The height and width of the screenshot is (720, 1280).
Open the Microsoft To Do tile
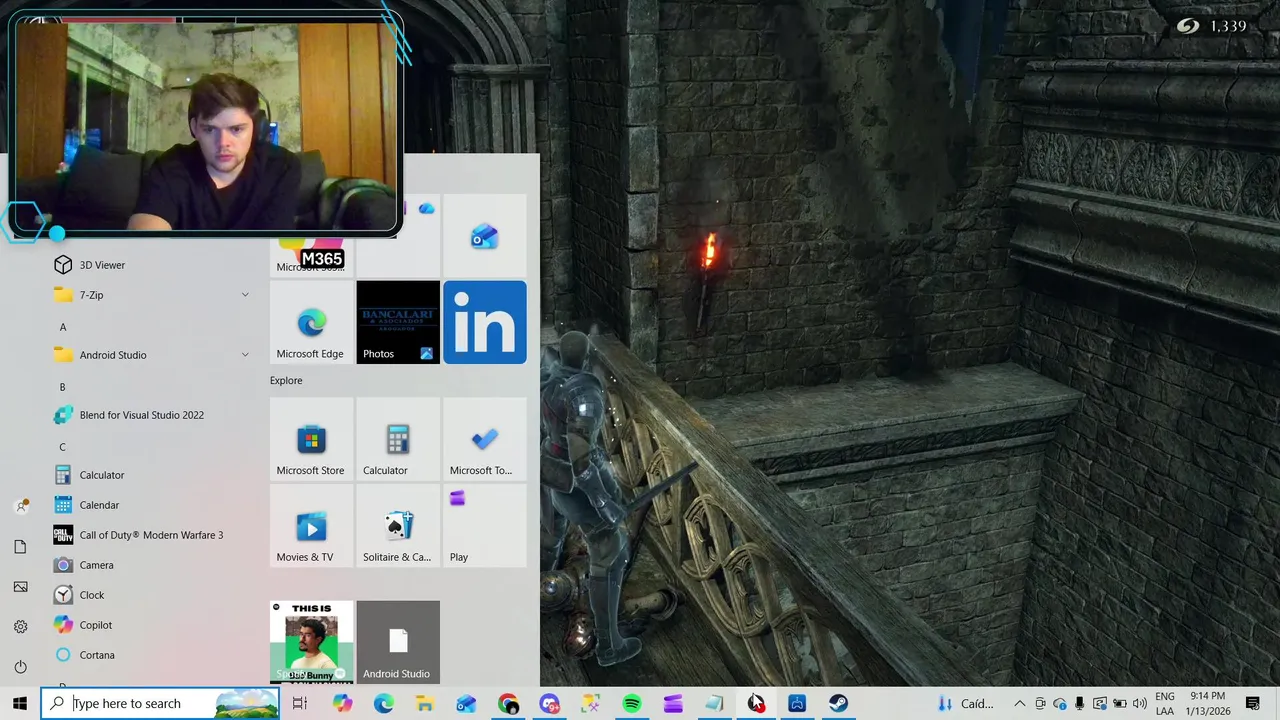pos(485,439)
